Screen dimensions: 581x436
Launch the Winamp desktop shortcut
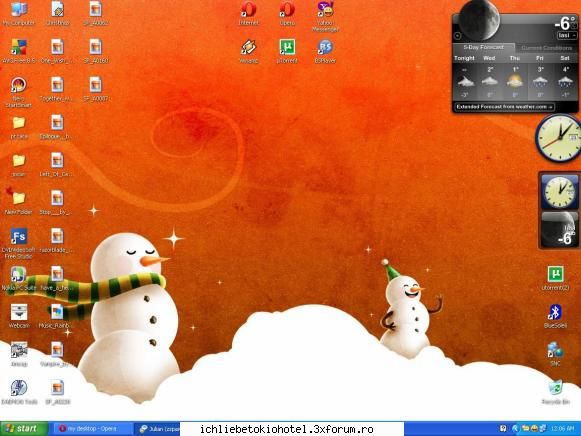click(249, 51)
